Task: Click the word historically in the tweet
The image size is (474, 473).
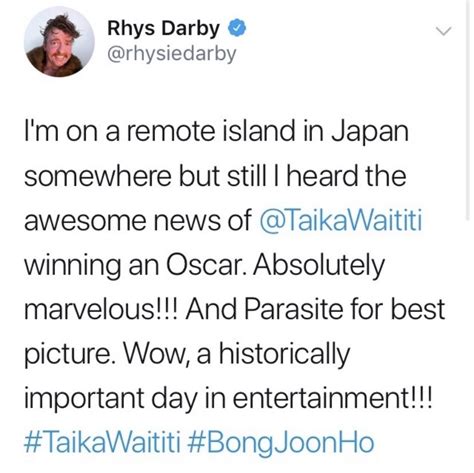Action: (284, 355)
